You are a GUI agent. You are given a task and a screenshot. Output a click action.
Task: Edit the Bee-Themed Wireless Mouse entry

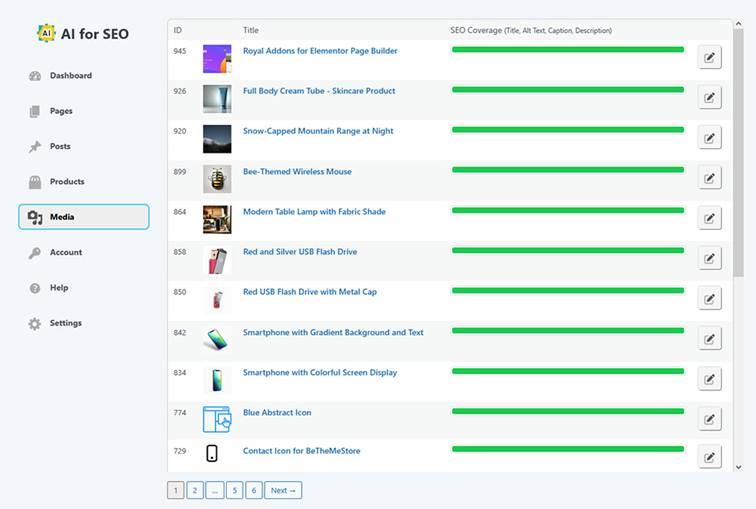coord(709,178)
